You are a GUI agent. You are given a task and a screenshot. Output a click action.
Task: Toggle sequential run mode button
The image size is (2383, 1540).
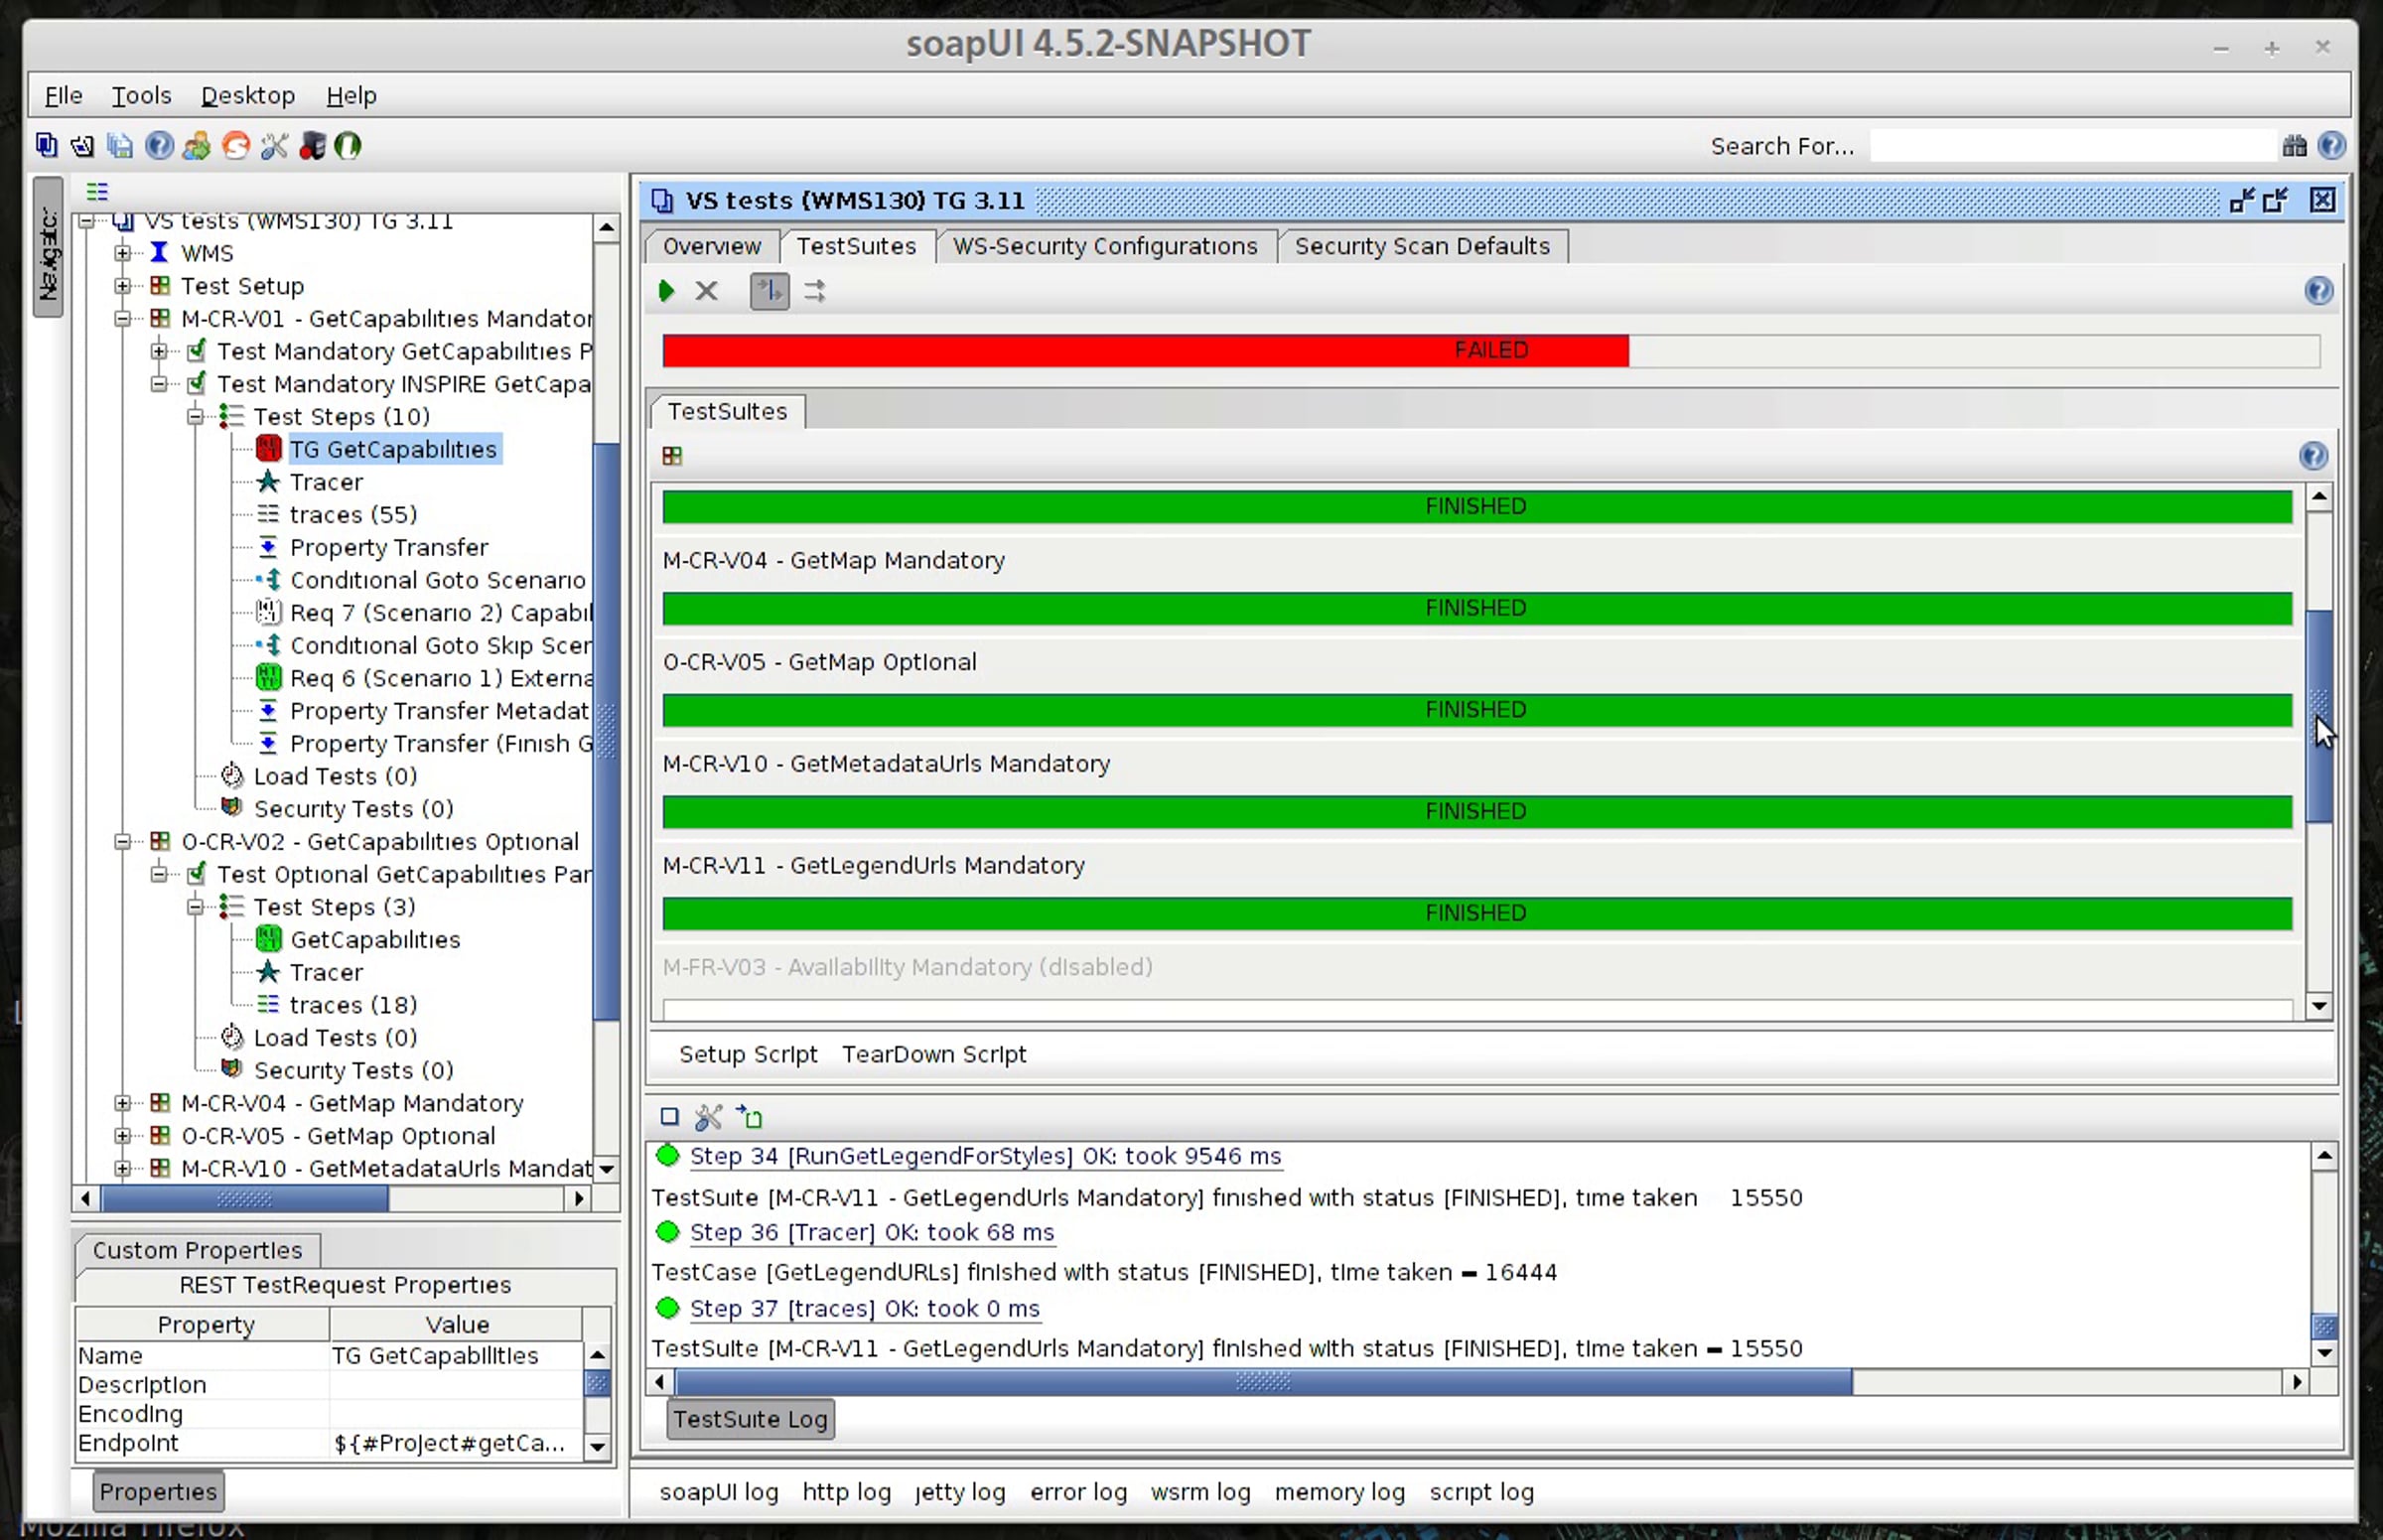pyautogui.click(x=769, y=291)
